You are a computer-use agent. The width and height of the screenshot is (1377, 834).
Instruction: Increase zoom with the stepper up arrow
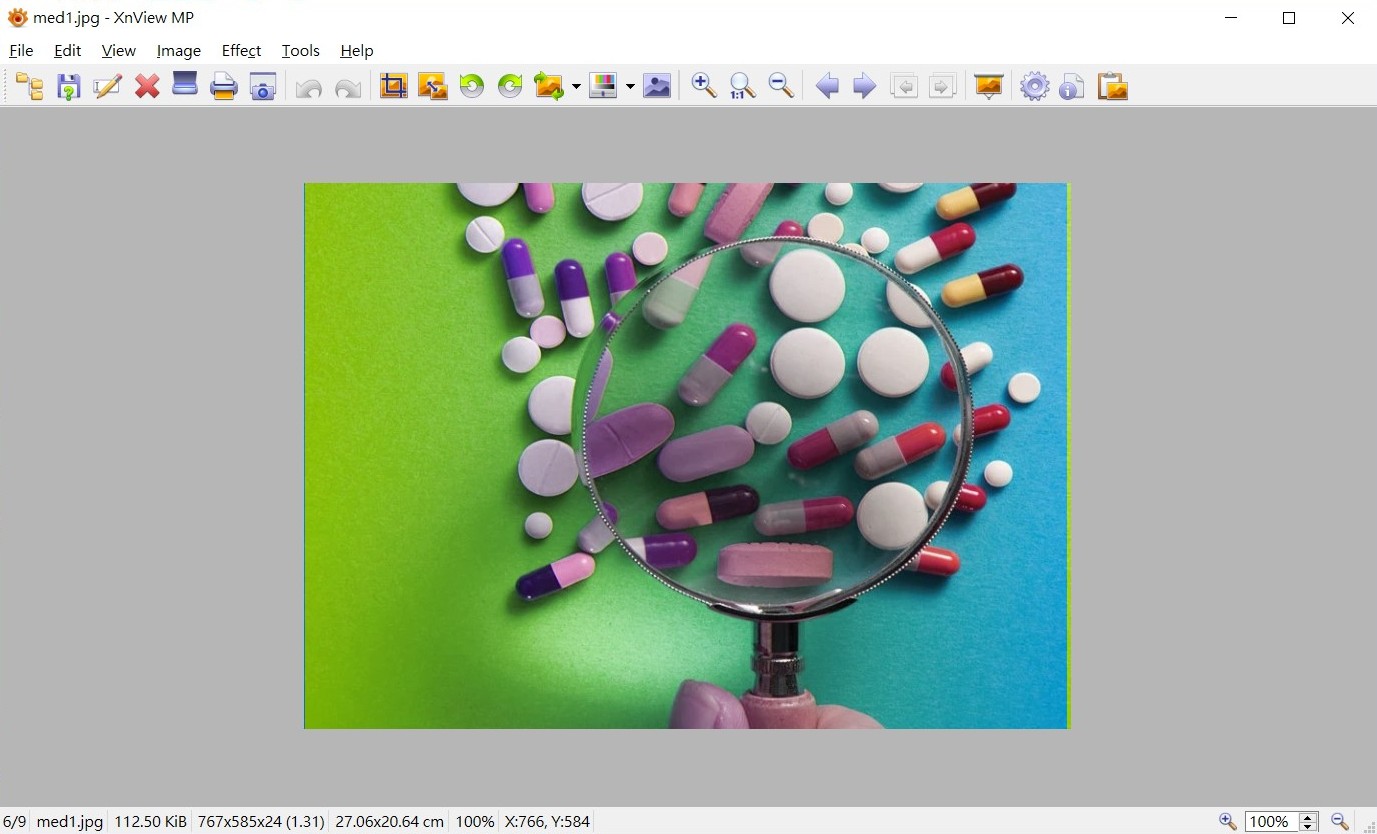coord(1308,817)
